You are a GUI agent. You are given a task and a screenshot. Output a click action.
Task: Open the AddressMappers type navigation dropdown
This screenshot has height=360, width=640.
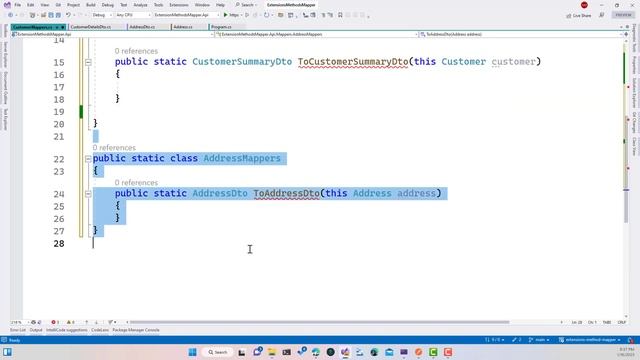316,34
